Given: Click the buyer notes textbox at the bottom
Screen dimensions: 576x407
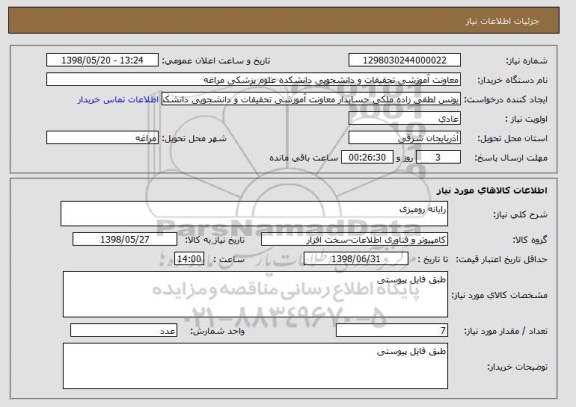Looking at the screenshot, I should [x=255, y=366].
